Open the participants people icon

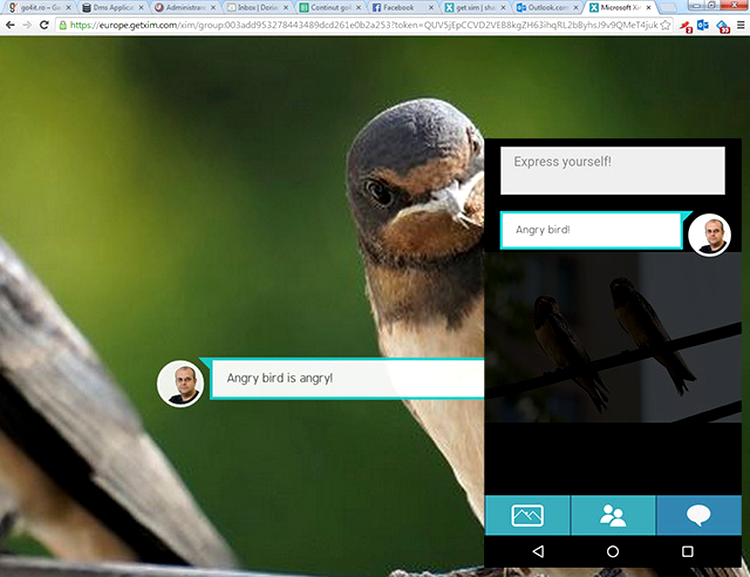[613, 515]
